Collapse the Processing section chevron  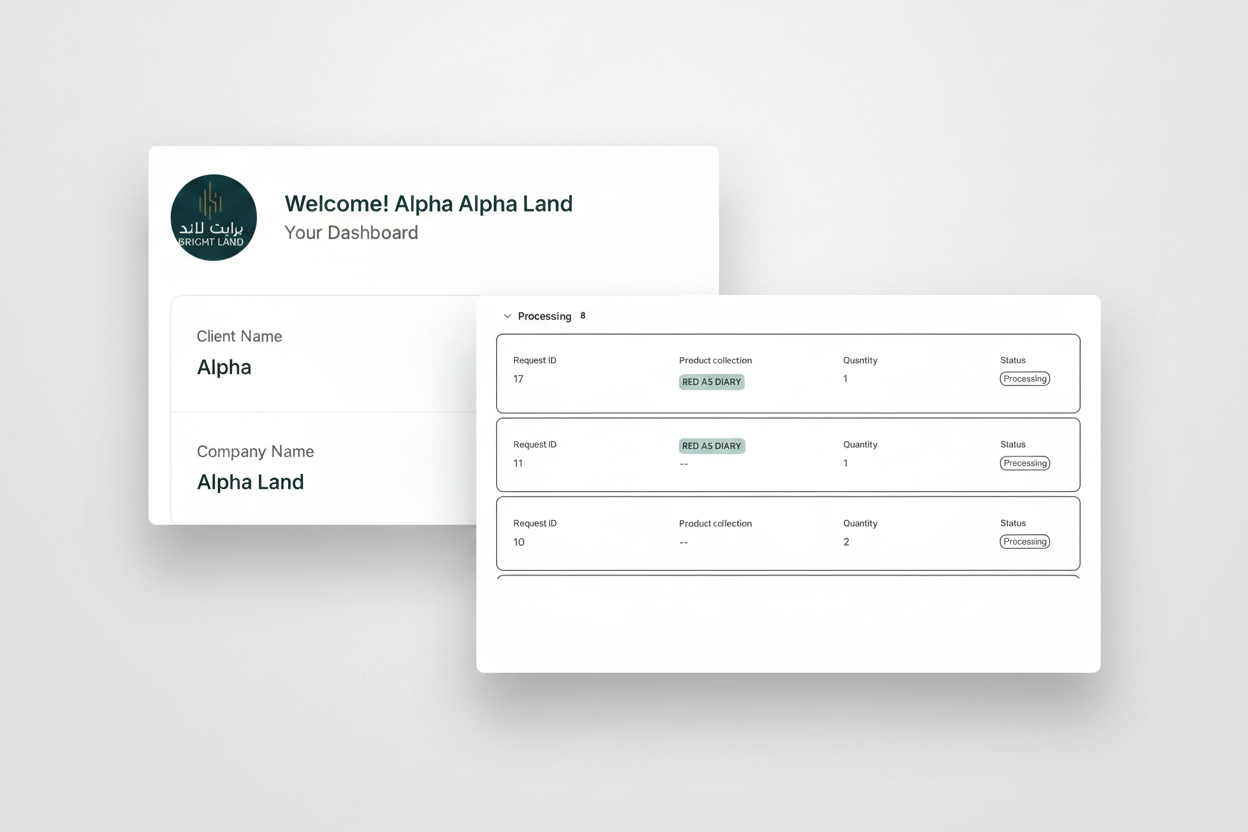[x=507, y=316]
